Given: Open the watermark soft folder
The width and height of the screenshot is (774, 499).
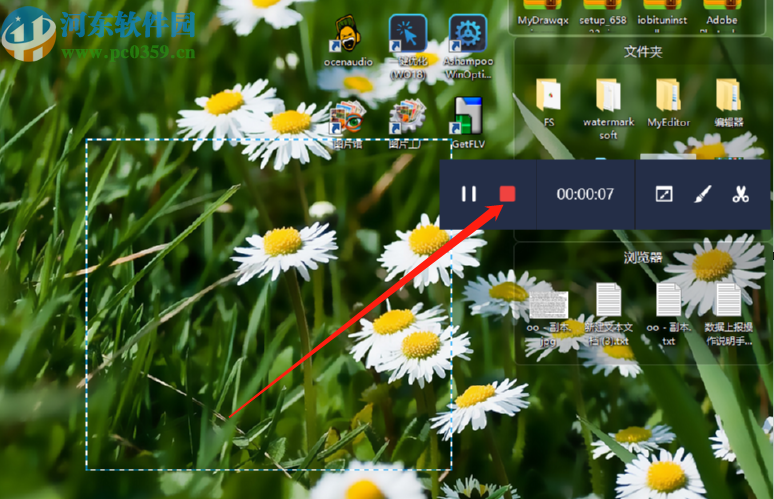Looking at the screenshot, I should (608, 109).
